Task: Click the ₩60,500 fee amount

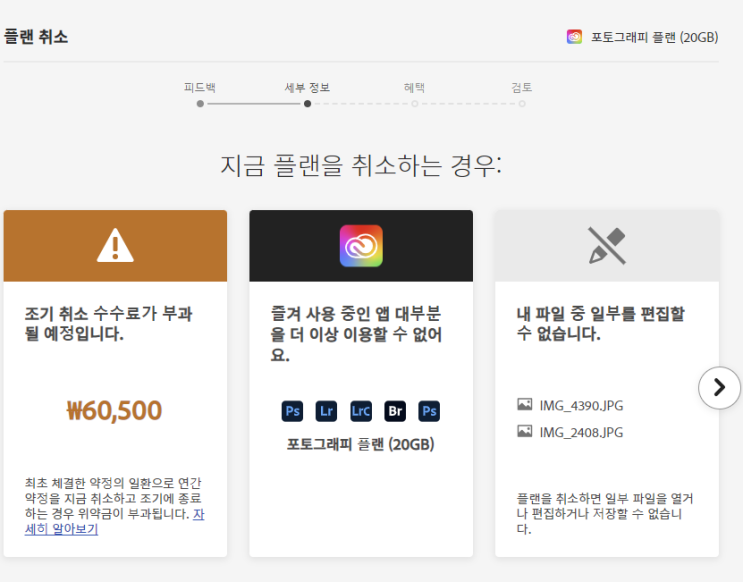Action: pos(114,410)
